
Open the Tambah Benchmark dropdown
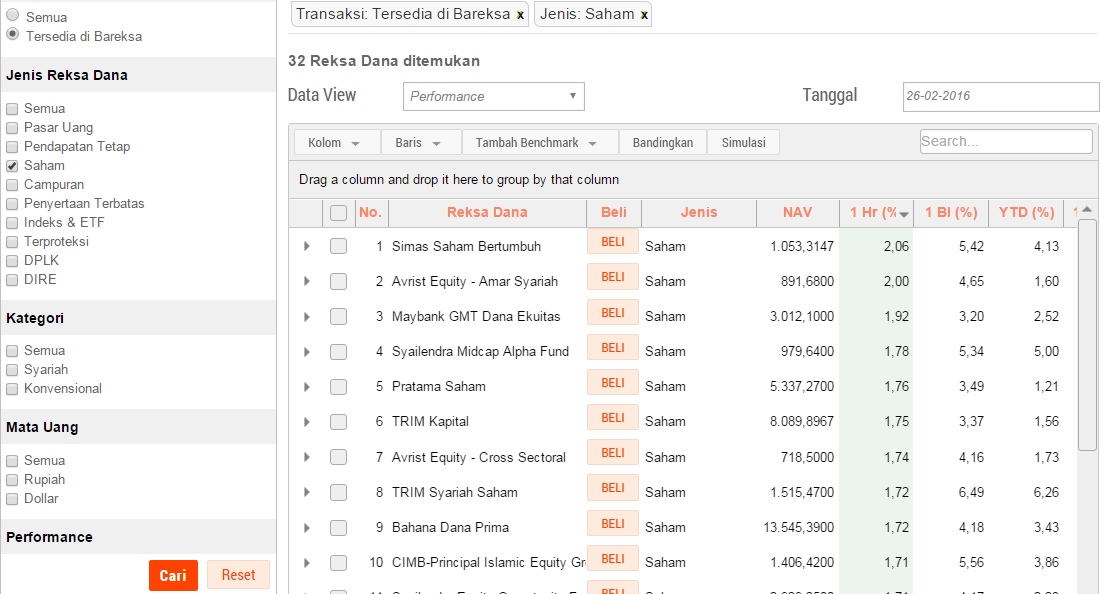[x=539, y=143]
